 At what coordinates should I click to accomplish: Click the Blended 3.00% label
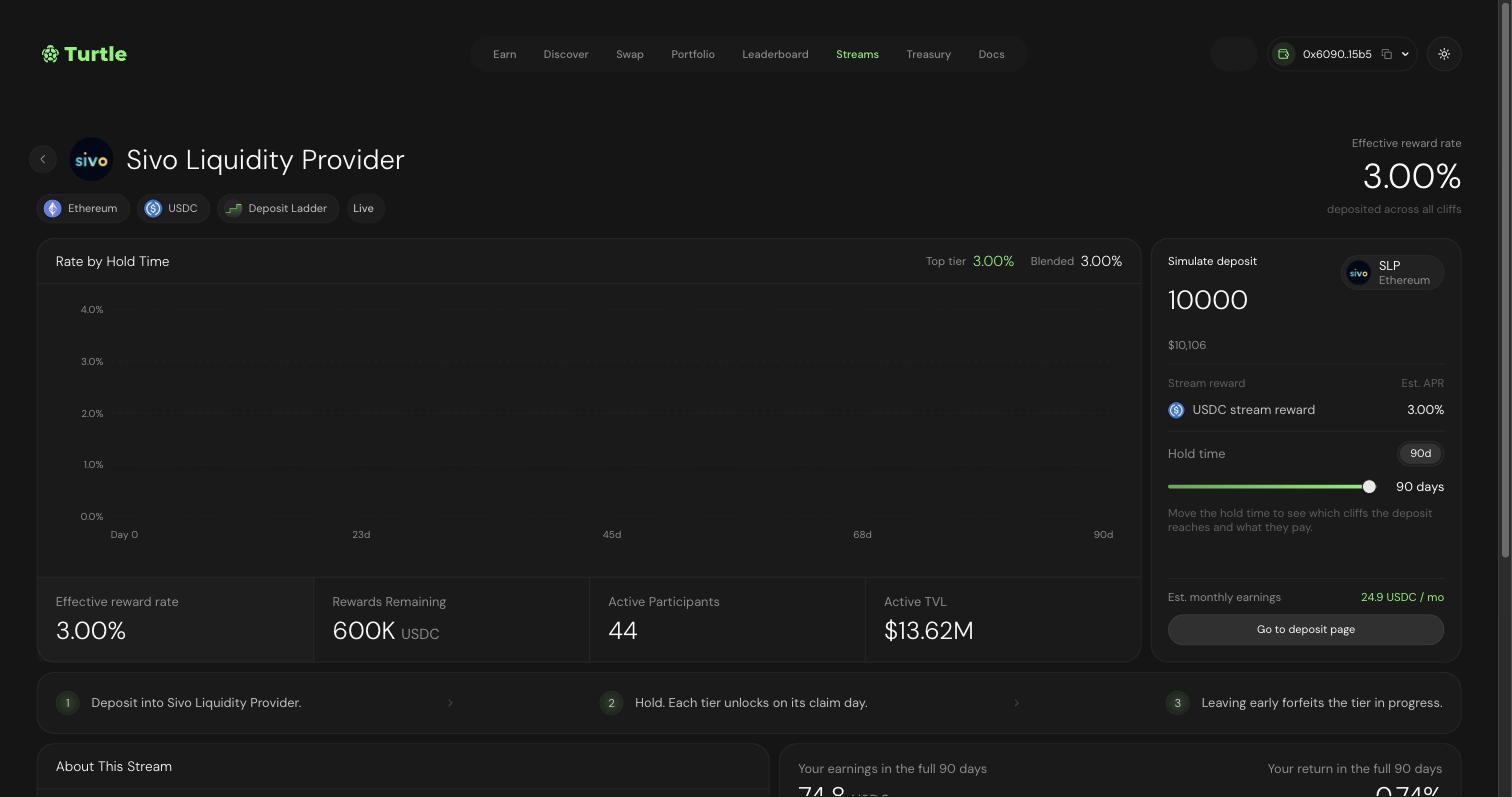(x=1076, y=261)
